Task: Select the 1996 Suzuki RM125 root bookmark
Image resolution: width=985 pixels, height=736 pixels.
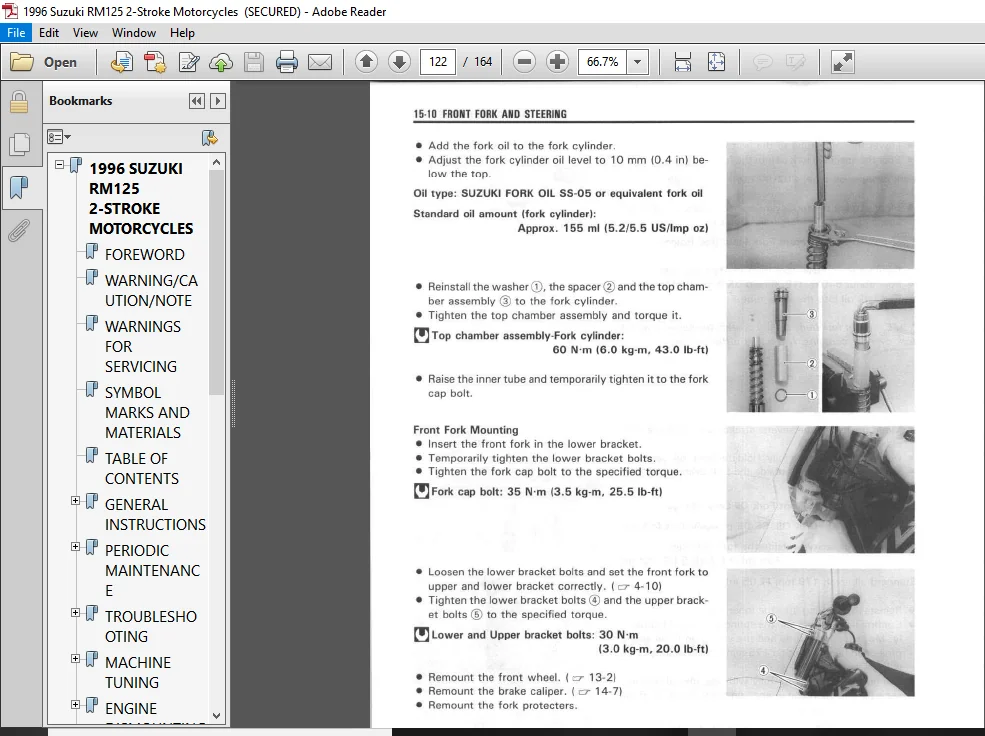Action: pyautogui.click(x=141, y=198)
